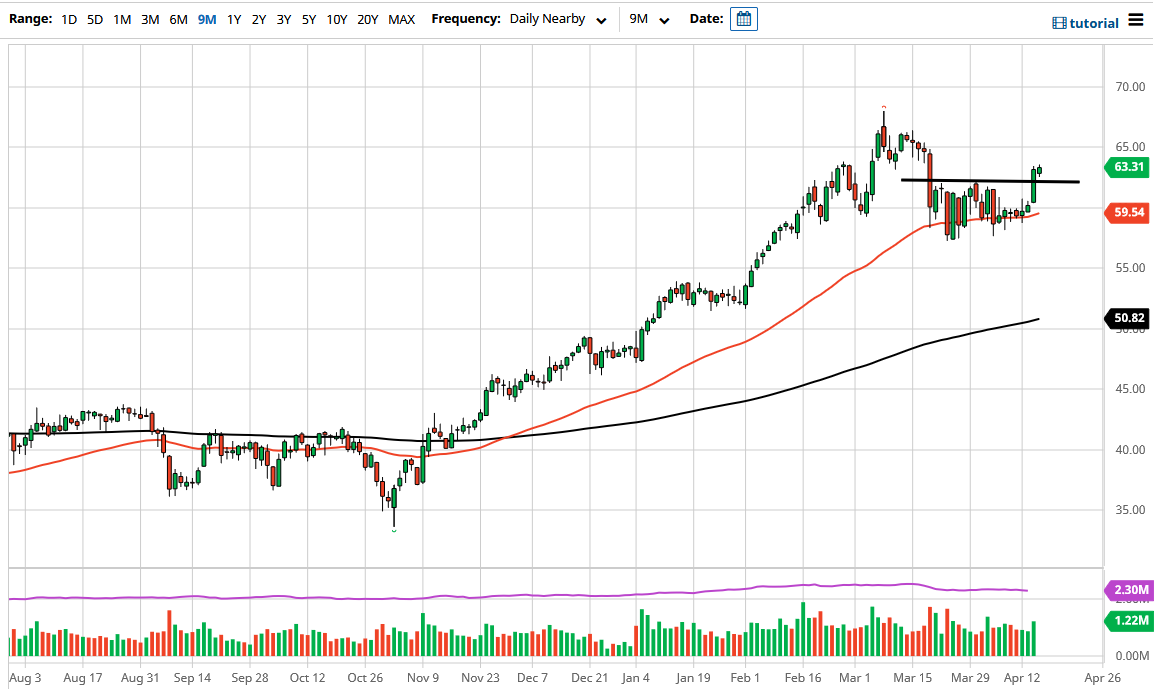1157x695 pixels.
Task: Switch to the 1M range
Action: coord(122,18)
